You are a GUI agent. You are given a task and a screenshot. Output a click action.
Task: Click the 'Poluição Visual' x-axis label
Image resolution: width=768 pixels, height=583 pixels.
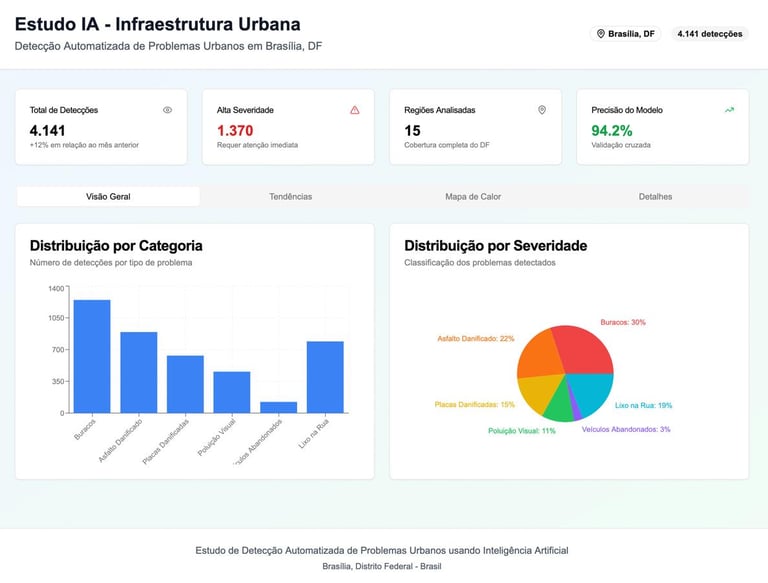pos(216,437)
